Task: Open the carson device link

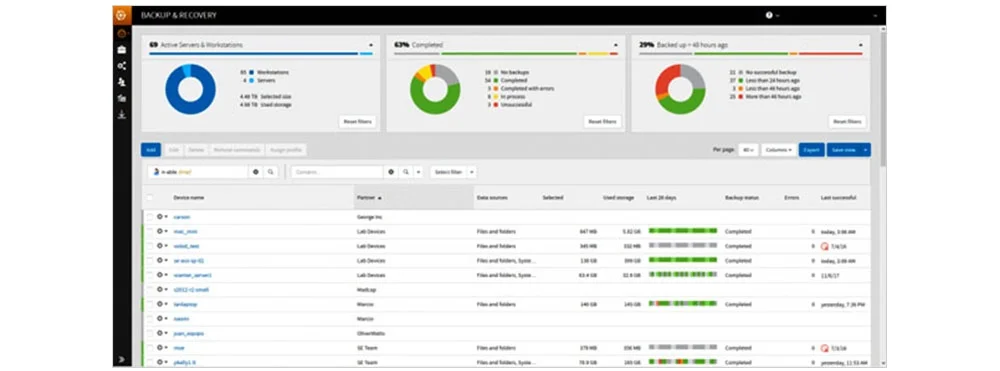Action: 181,217
